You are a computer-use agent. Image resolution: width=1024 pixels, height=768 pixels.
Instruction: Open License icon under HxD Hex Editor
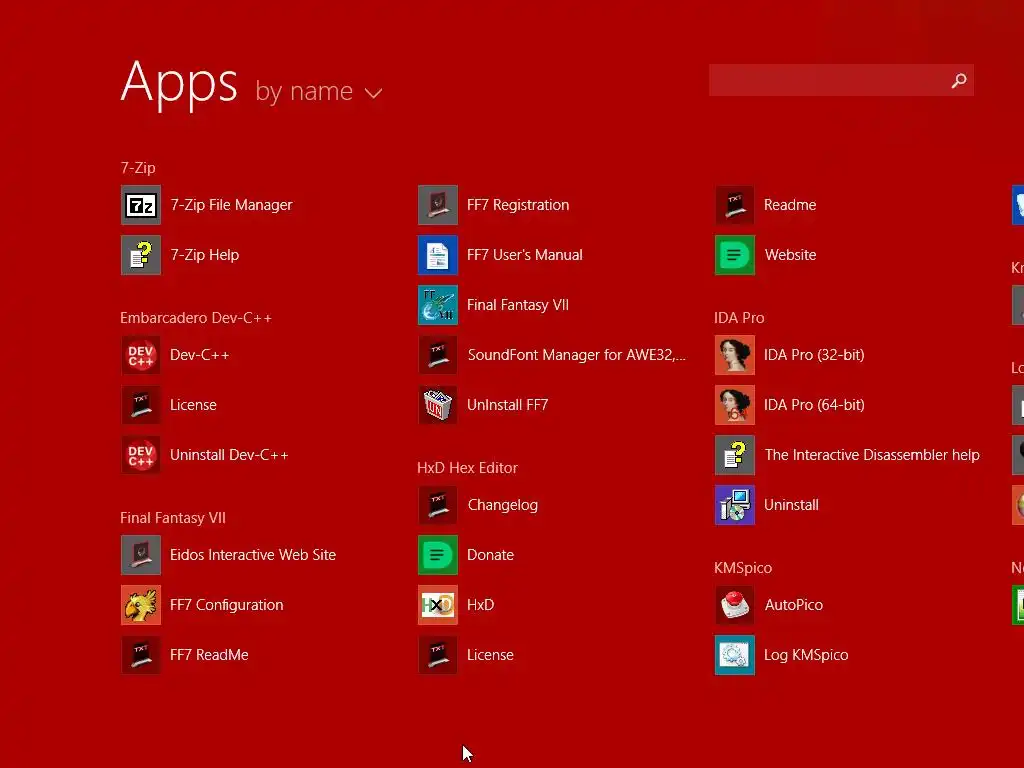point(438,654)
